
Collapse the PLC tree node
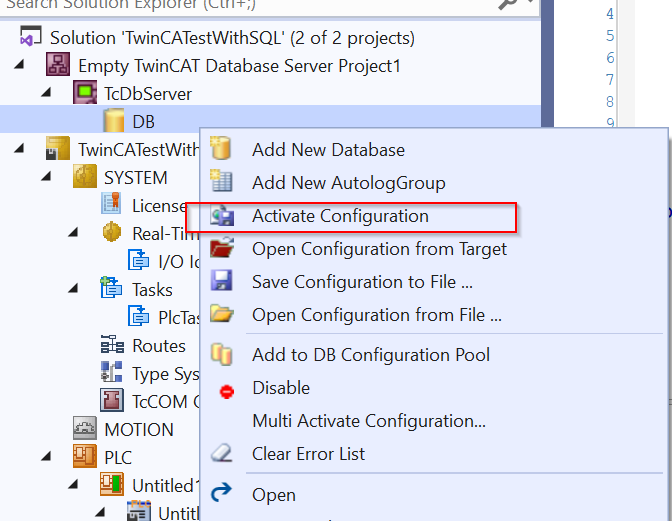pyautogui.click(x=46, y=456)
